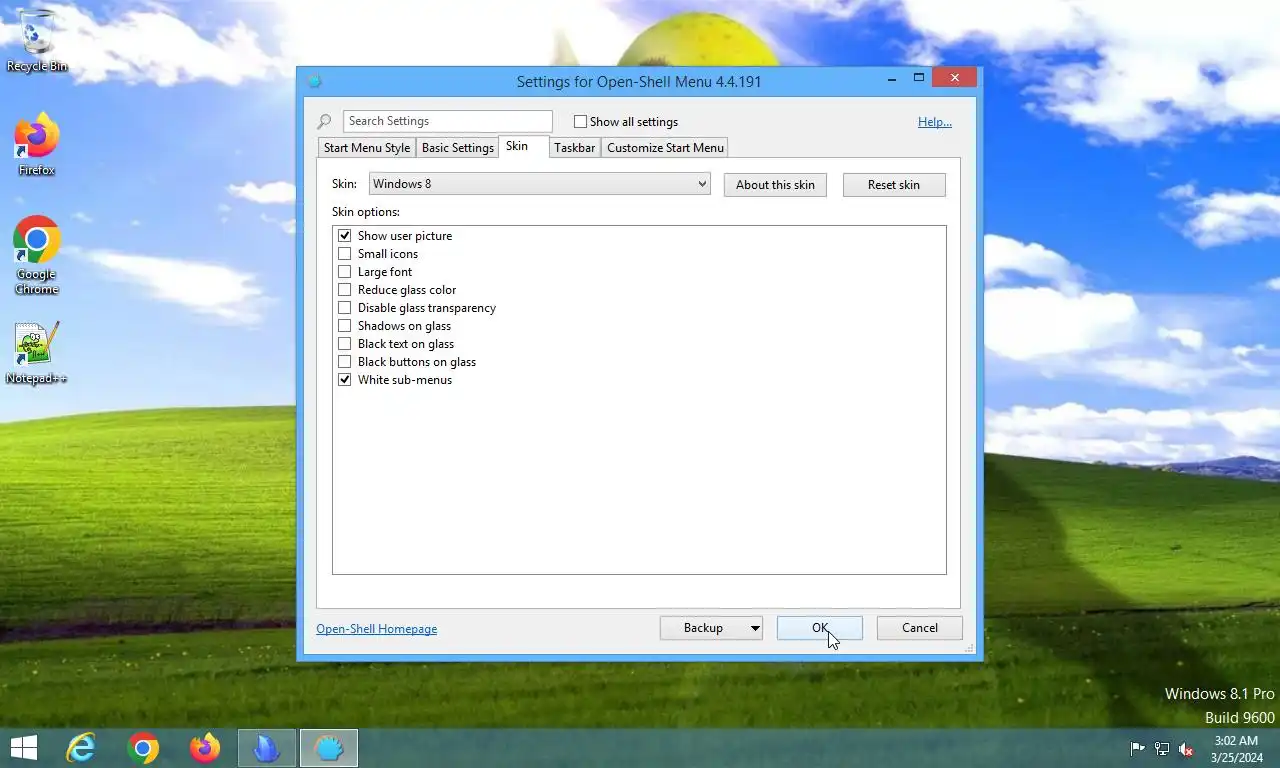This screenshot has height=768, width=1280.
Task: Select the Notepad++ desktop shortcut
Action: (x=37, y=353)
